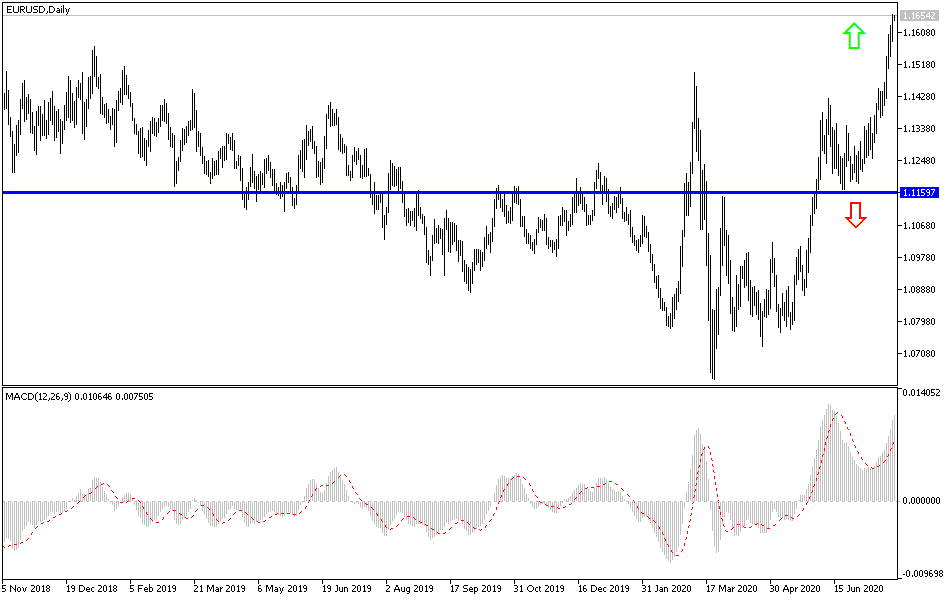Click the 1.11597 price tag on the axis

coord(918,190)
